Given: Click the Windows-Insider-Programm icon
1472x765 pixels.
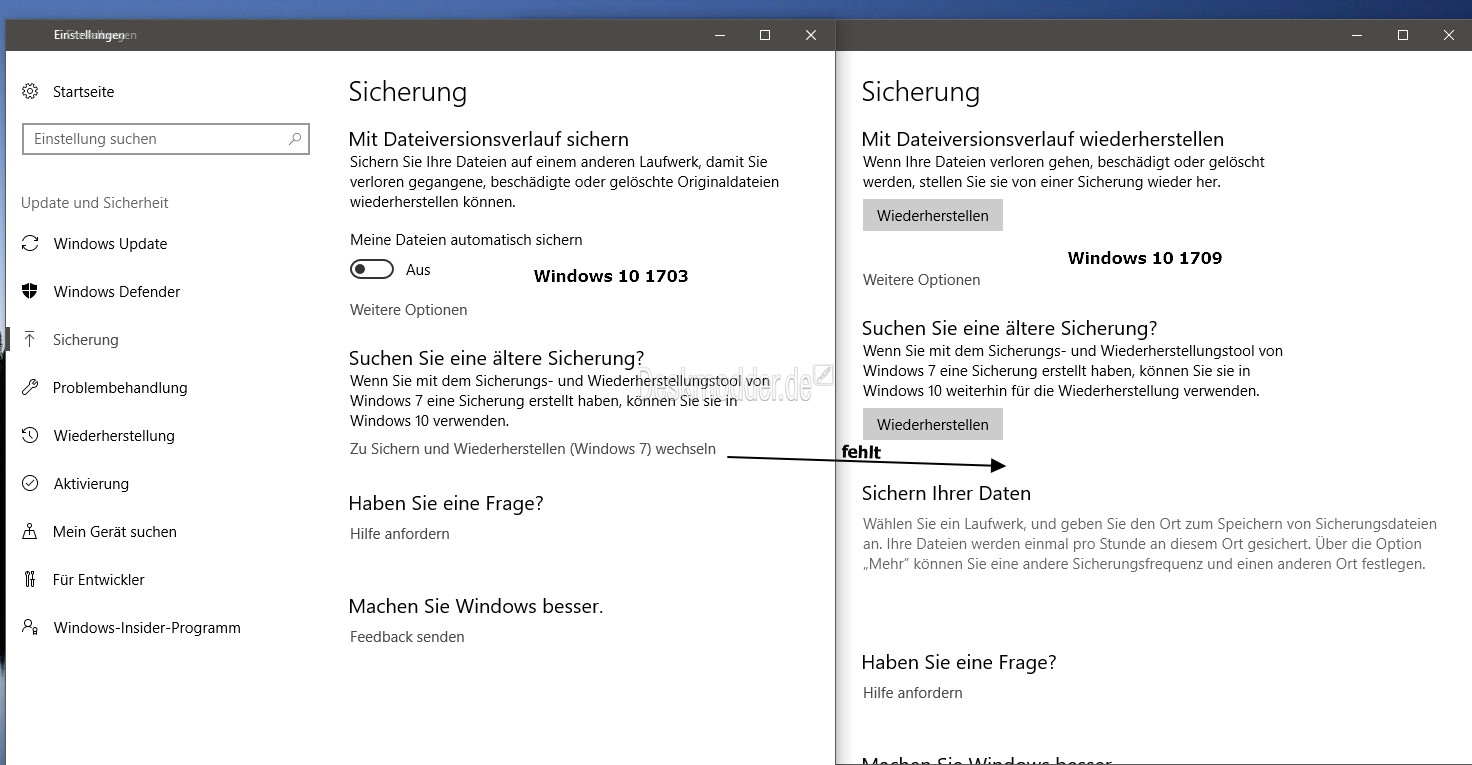Looking at the screenshot, I should pyautogui.click(x=30, y=627).
